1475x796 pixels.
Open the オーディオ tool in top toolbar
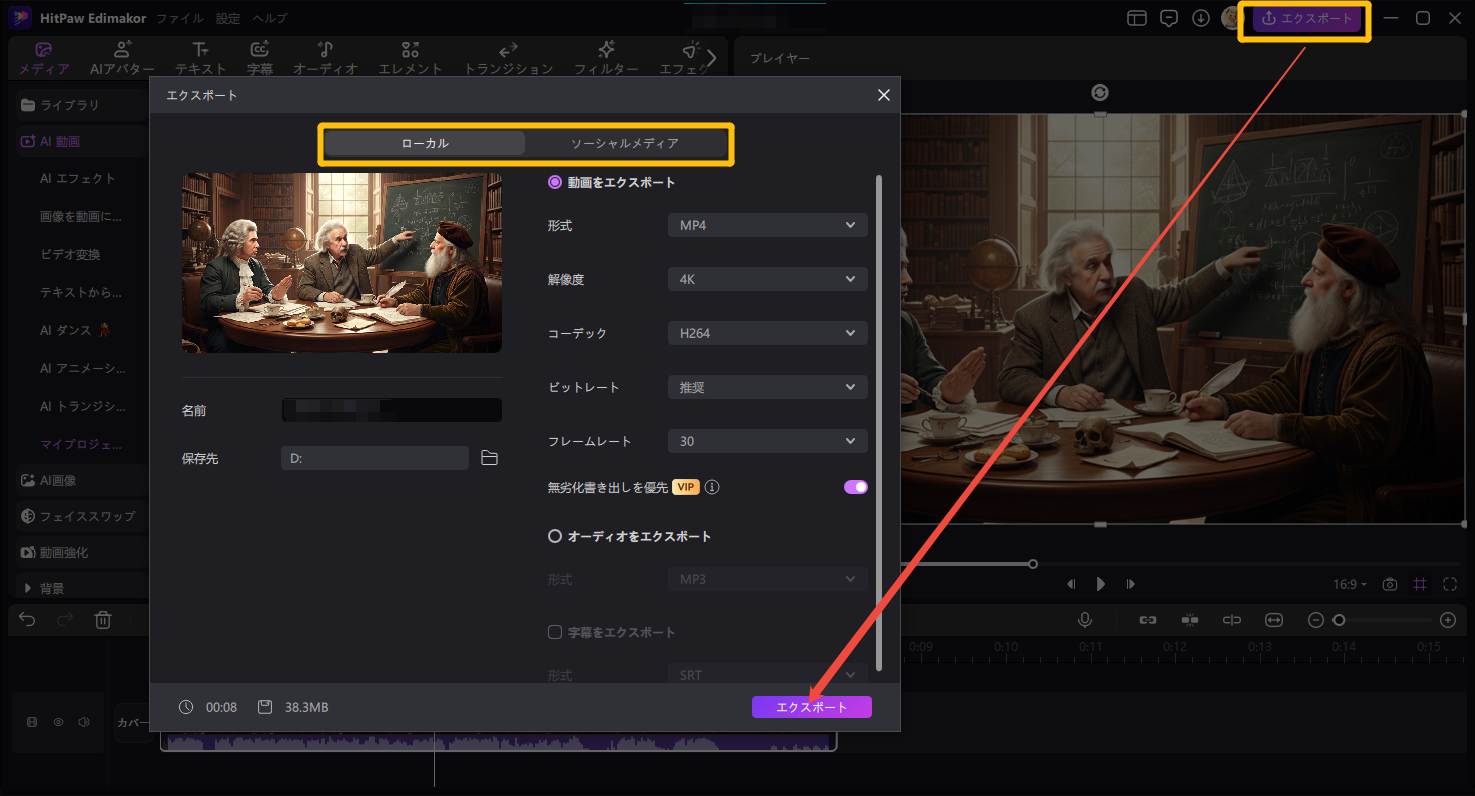325,58
